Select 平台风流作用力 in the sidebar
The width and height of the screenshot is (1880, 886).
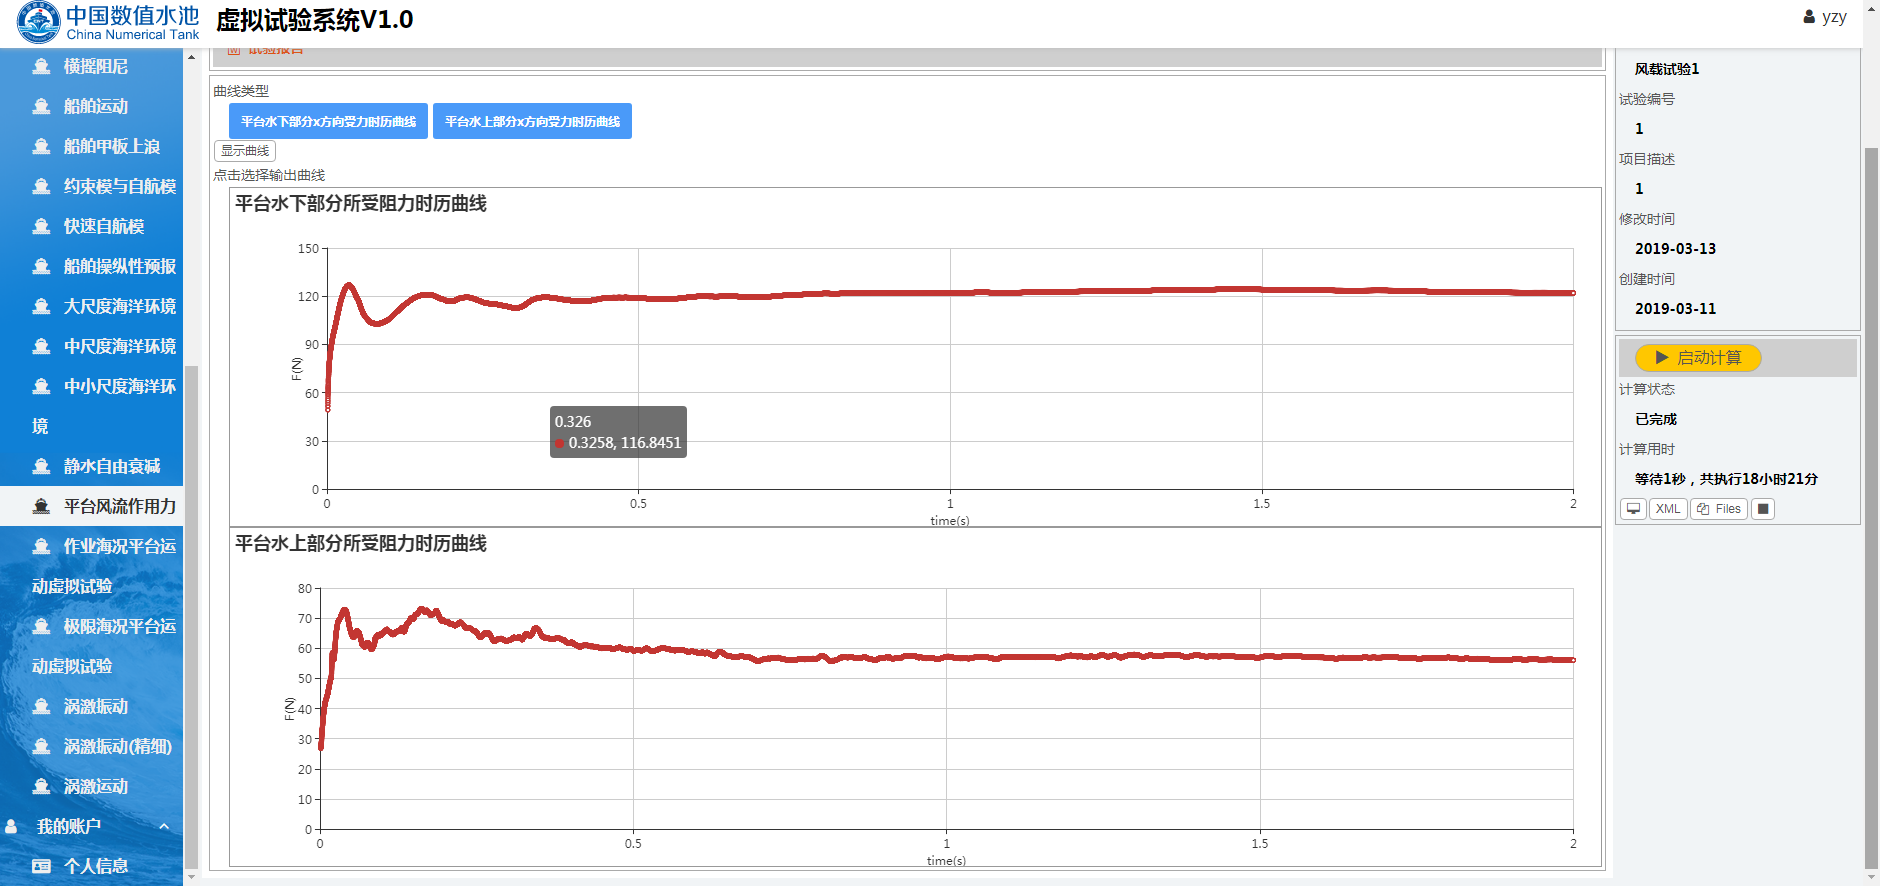(119, 506)
